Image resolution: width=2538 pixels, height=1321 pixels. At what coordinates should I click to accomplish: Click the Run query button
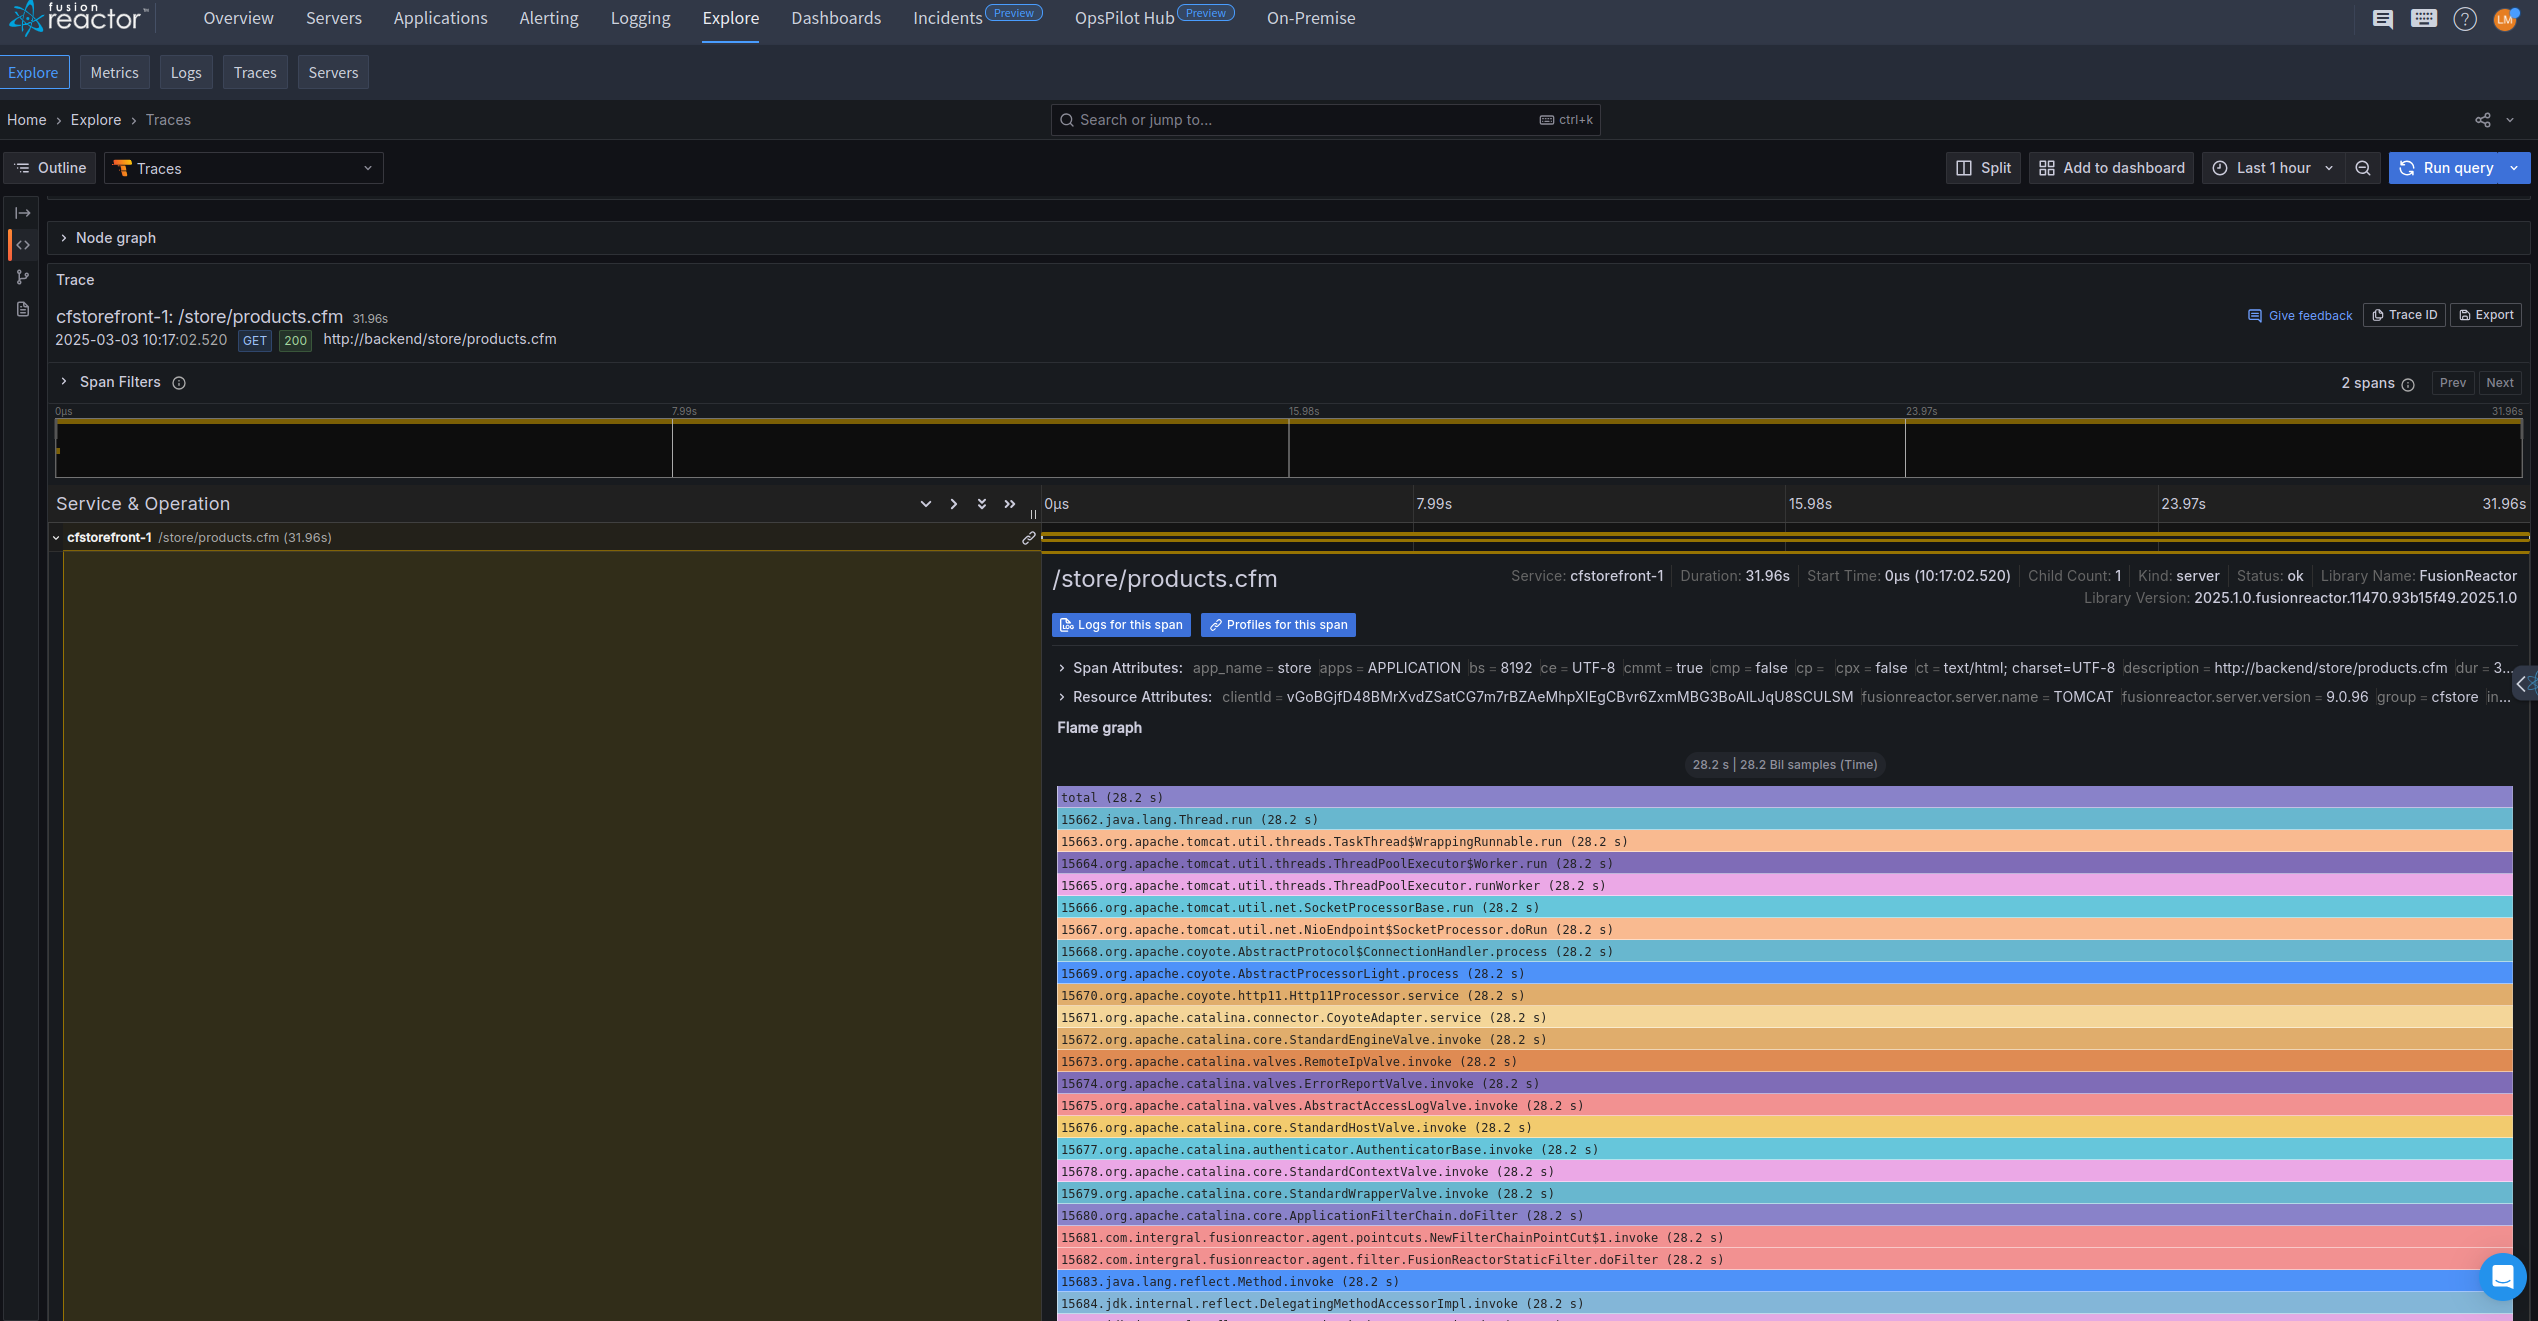pyautogui.click(x=2446, y=168)
